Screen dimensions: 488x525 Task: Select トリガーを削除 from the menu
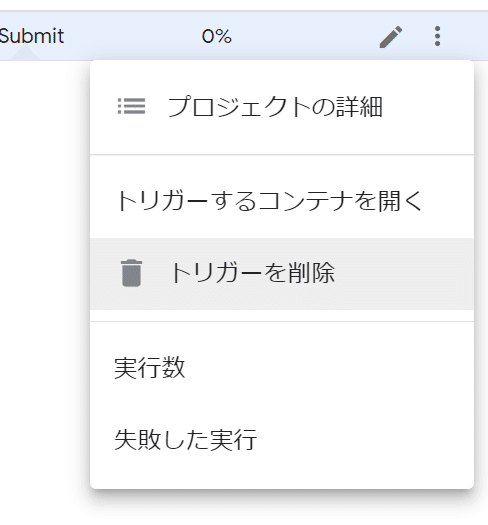(x=282, y=274)
